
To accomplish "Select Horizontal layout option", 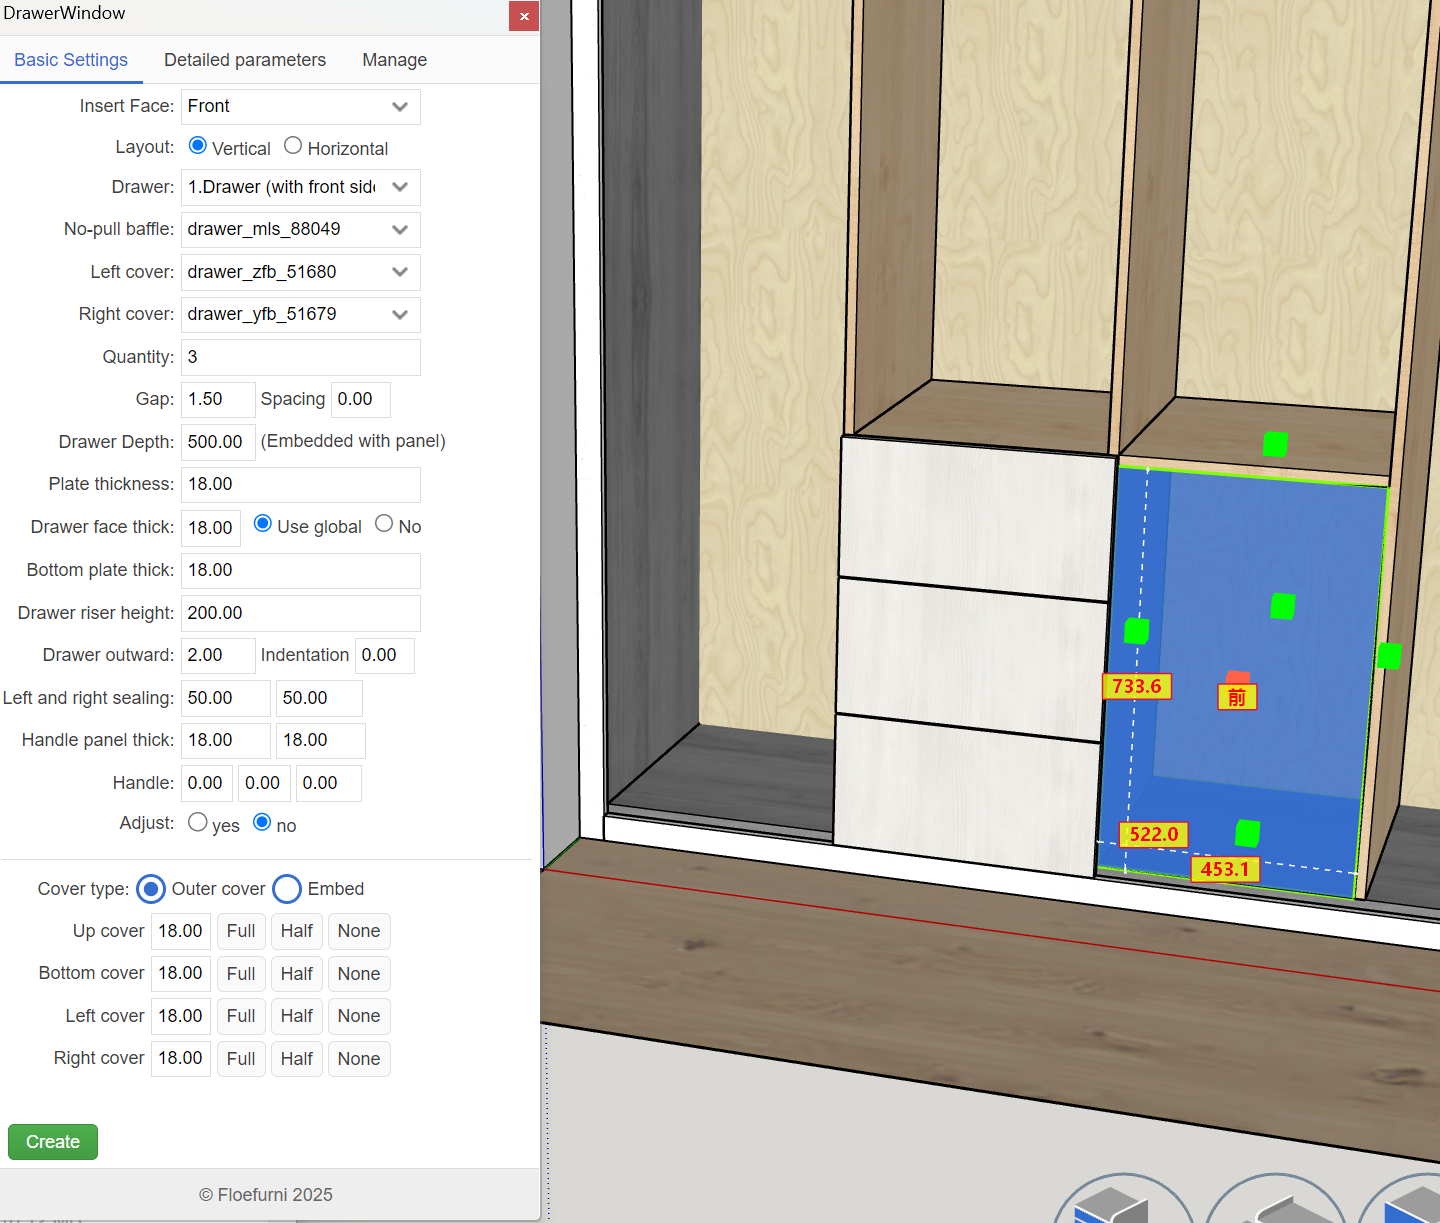I will 293,146.
